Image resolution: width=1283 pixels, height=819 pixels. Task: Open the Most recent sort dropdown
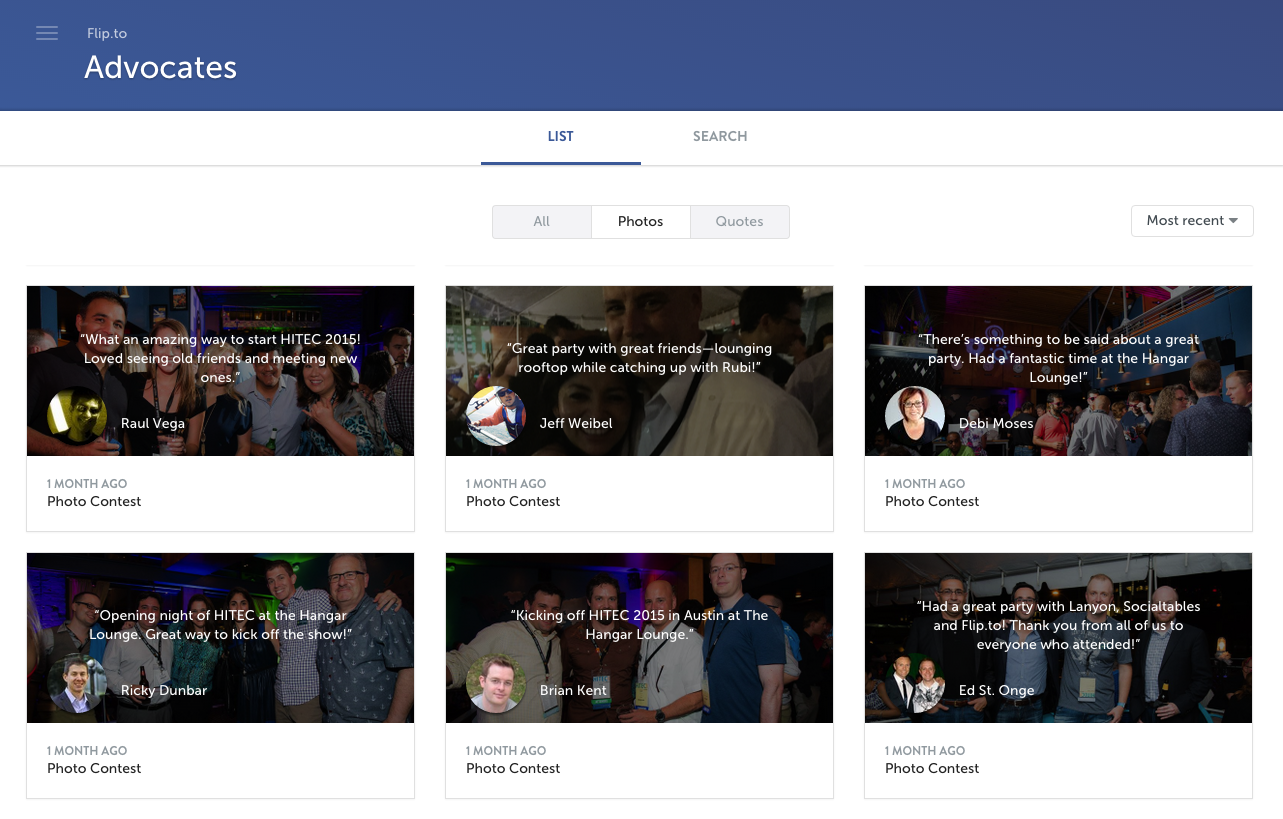[x=1192, y=221]
